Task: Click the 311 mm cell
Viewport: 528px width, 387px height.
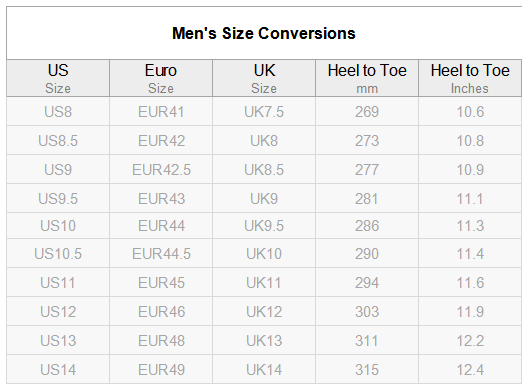Action: (367, 341)
